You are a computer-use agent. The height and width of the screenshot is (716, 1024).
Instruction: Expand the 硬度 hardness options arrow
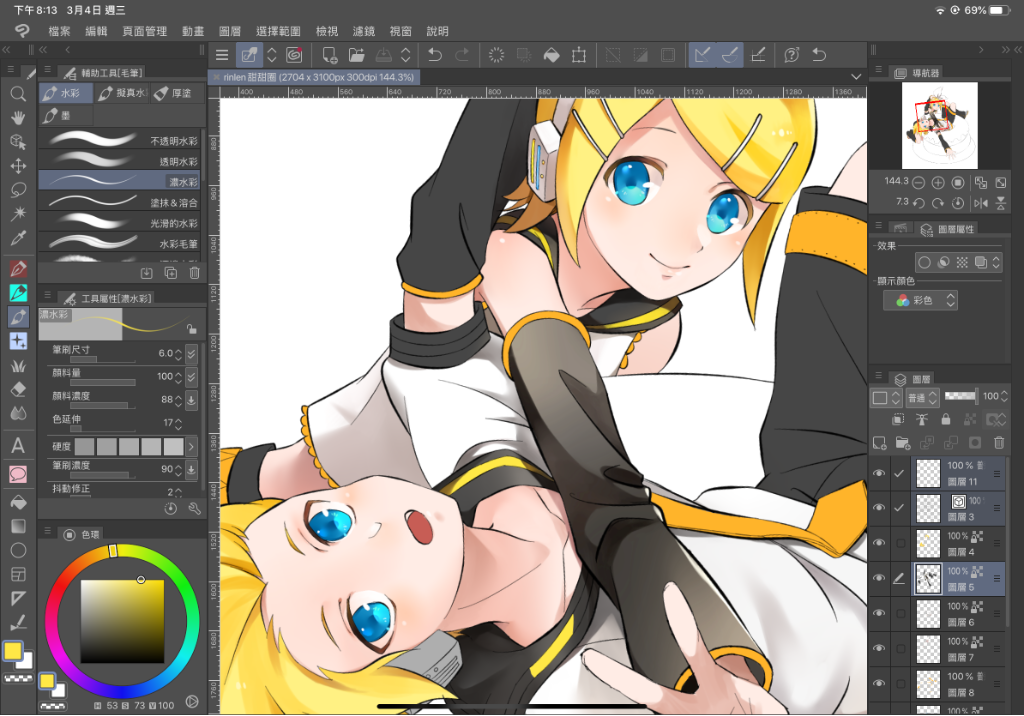pos(191,447)
